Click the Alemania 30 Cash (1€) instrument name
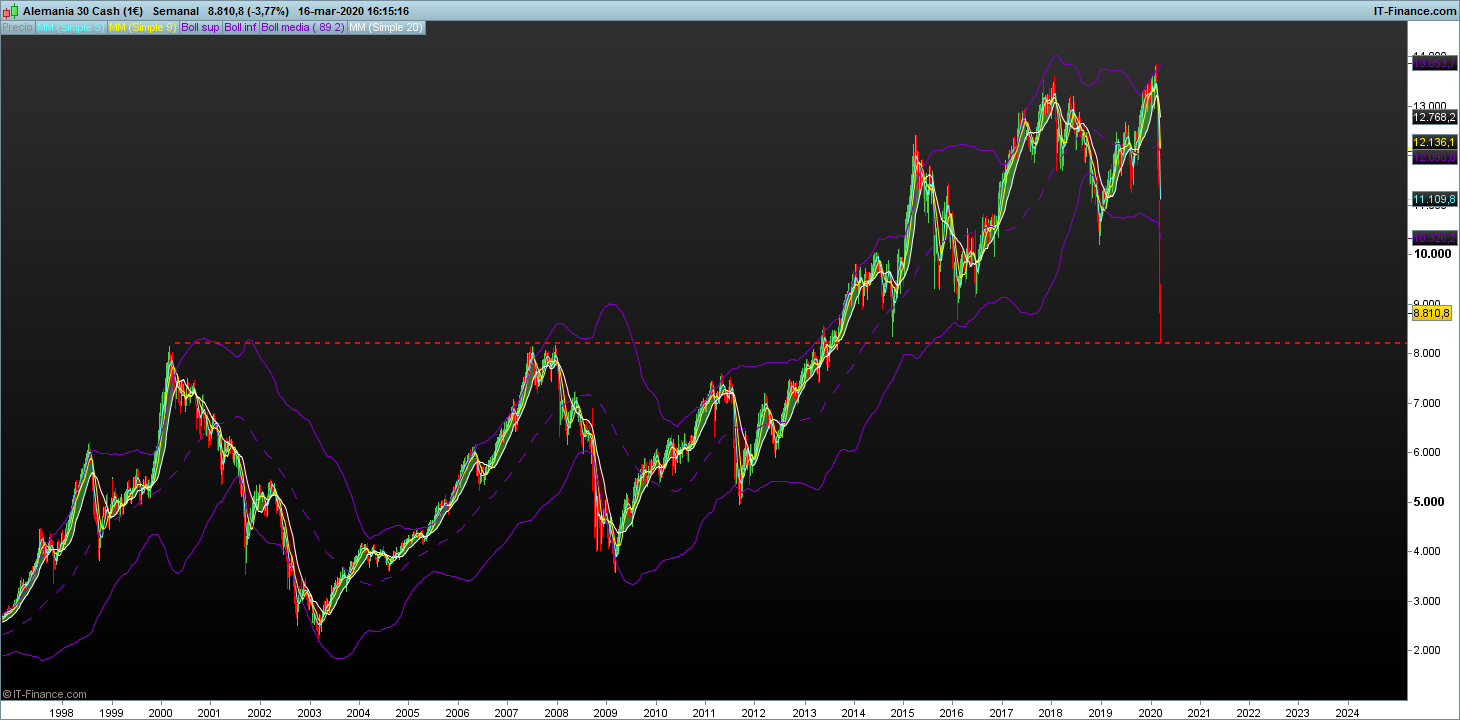Screen dimensions: 1460x720 point(83,11)
